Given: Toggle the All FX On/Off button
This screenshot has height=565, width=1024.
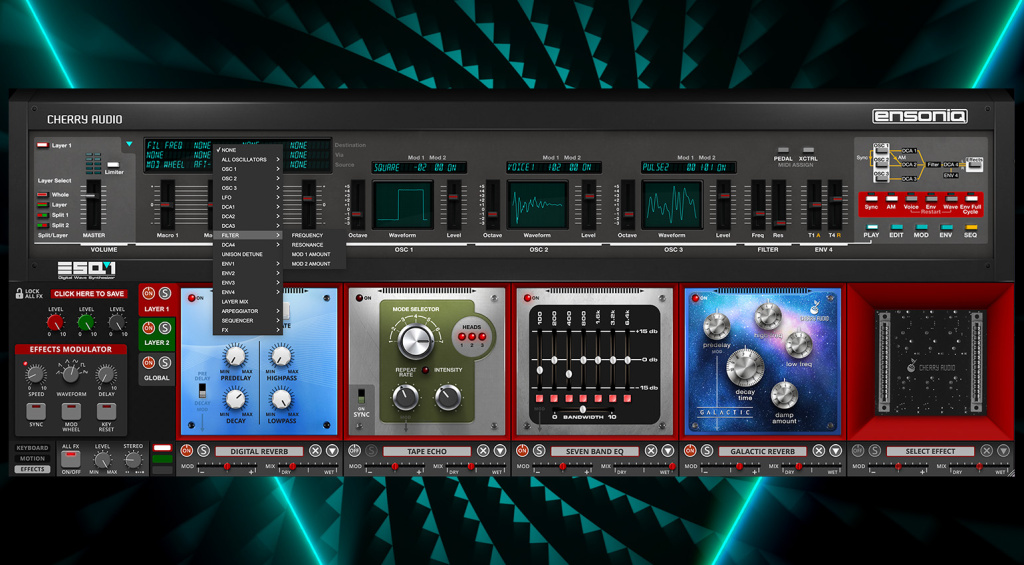Looking at the screenshot, I should (x=70, y=459).
